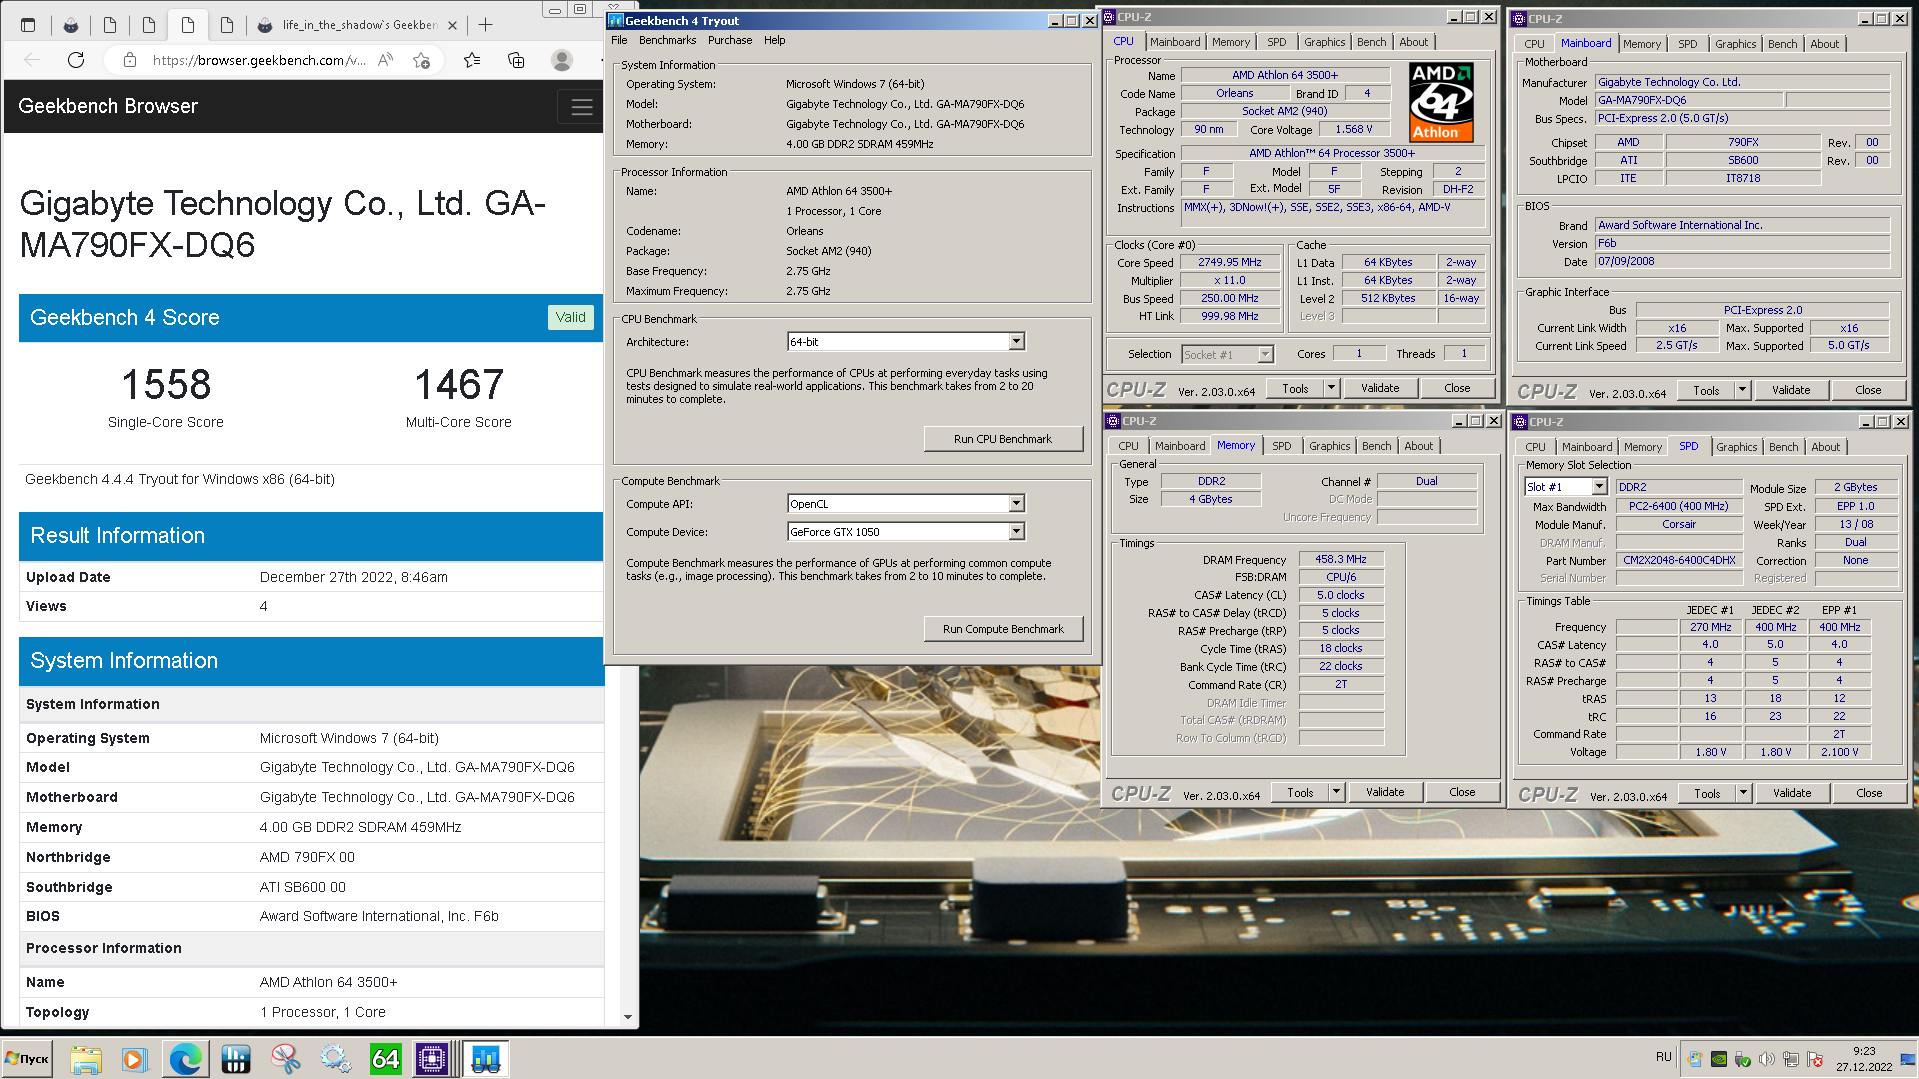This screenshot has height=1079, width=1919.
Task: Click Run Compute Benchmark button
Action: 1003,629
